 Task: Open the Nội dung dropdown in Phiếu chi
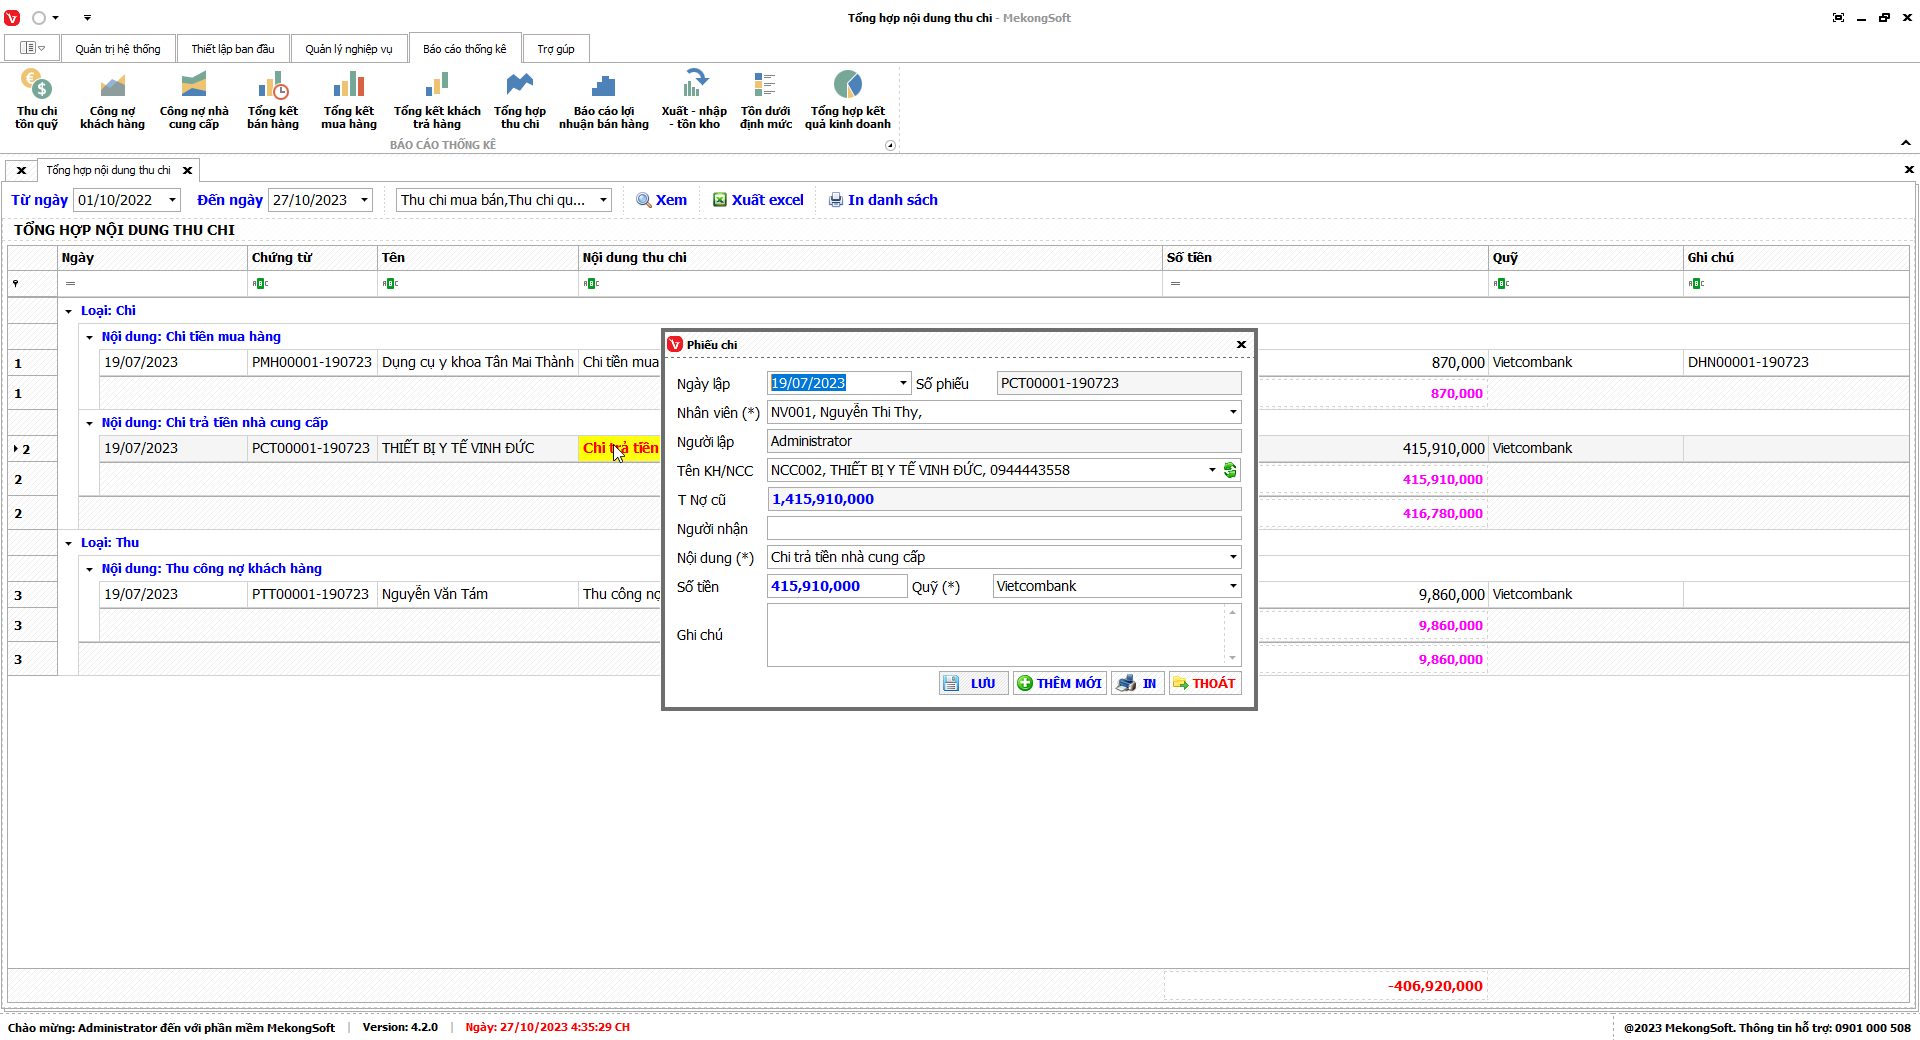click(1232, 557)
